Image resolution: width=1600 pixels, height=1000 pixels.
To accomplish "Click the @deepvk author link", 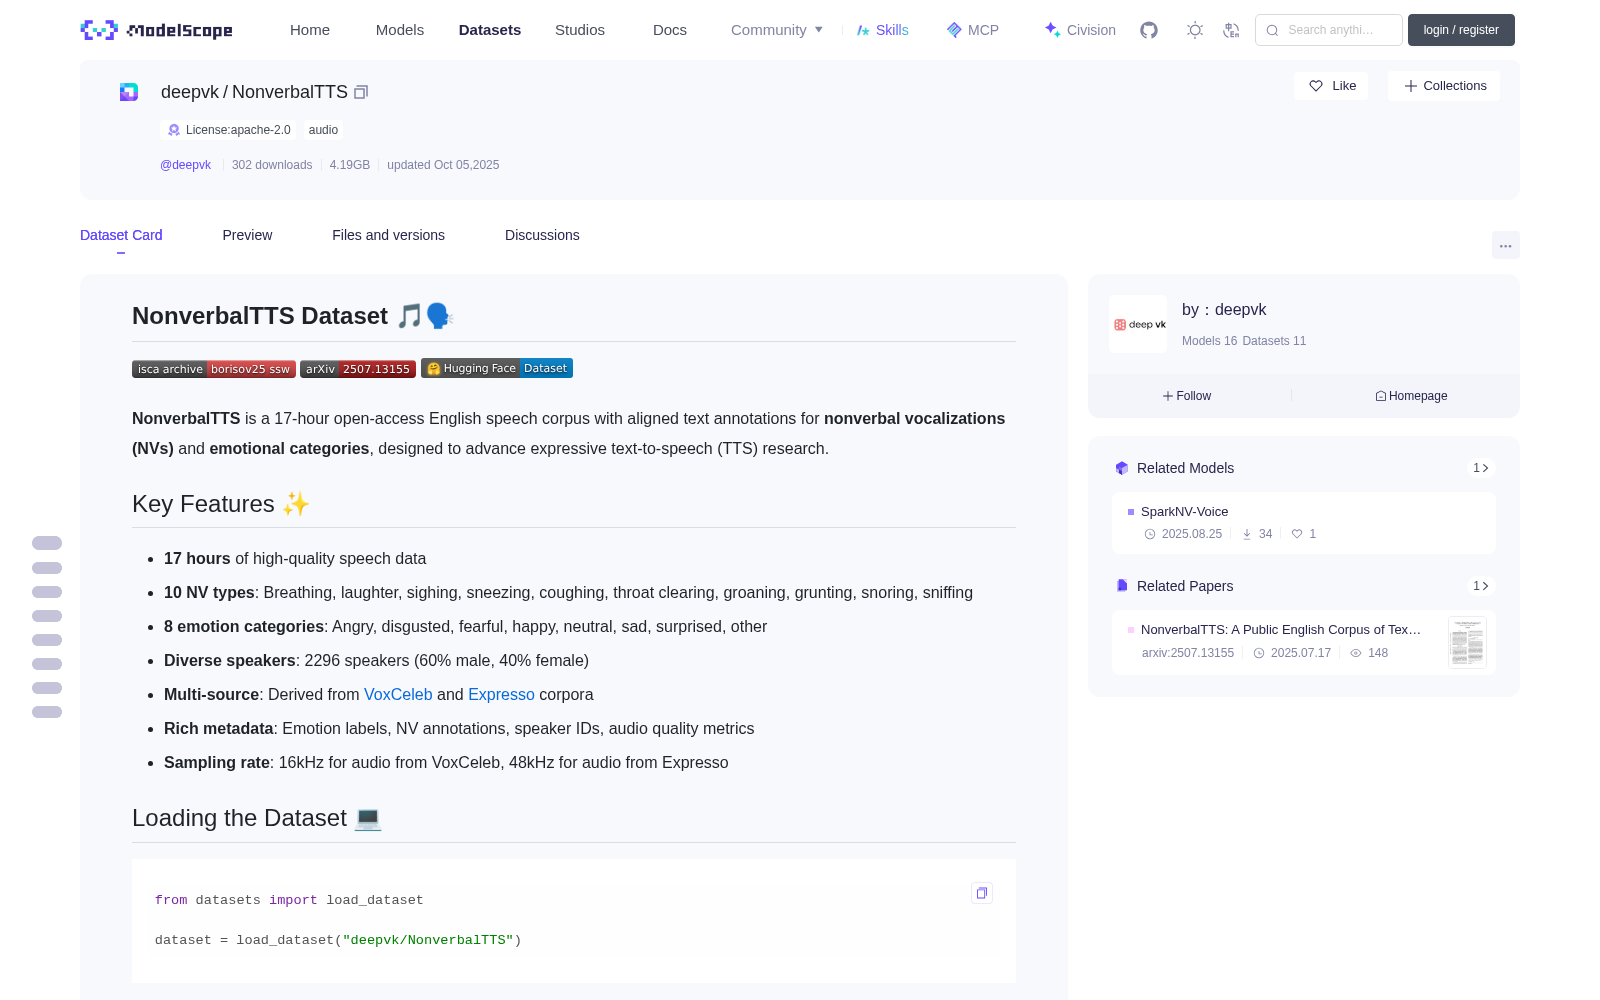I will click(185, 165).
